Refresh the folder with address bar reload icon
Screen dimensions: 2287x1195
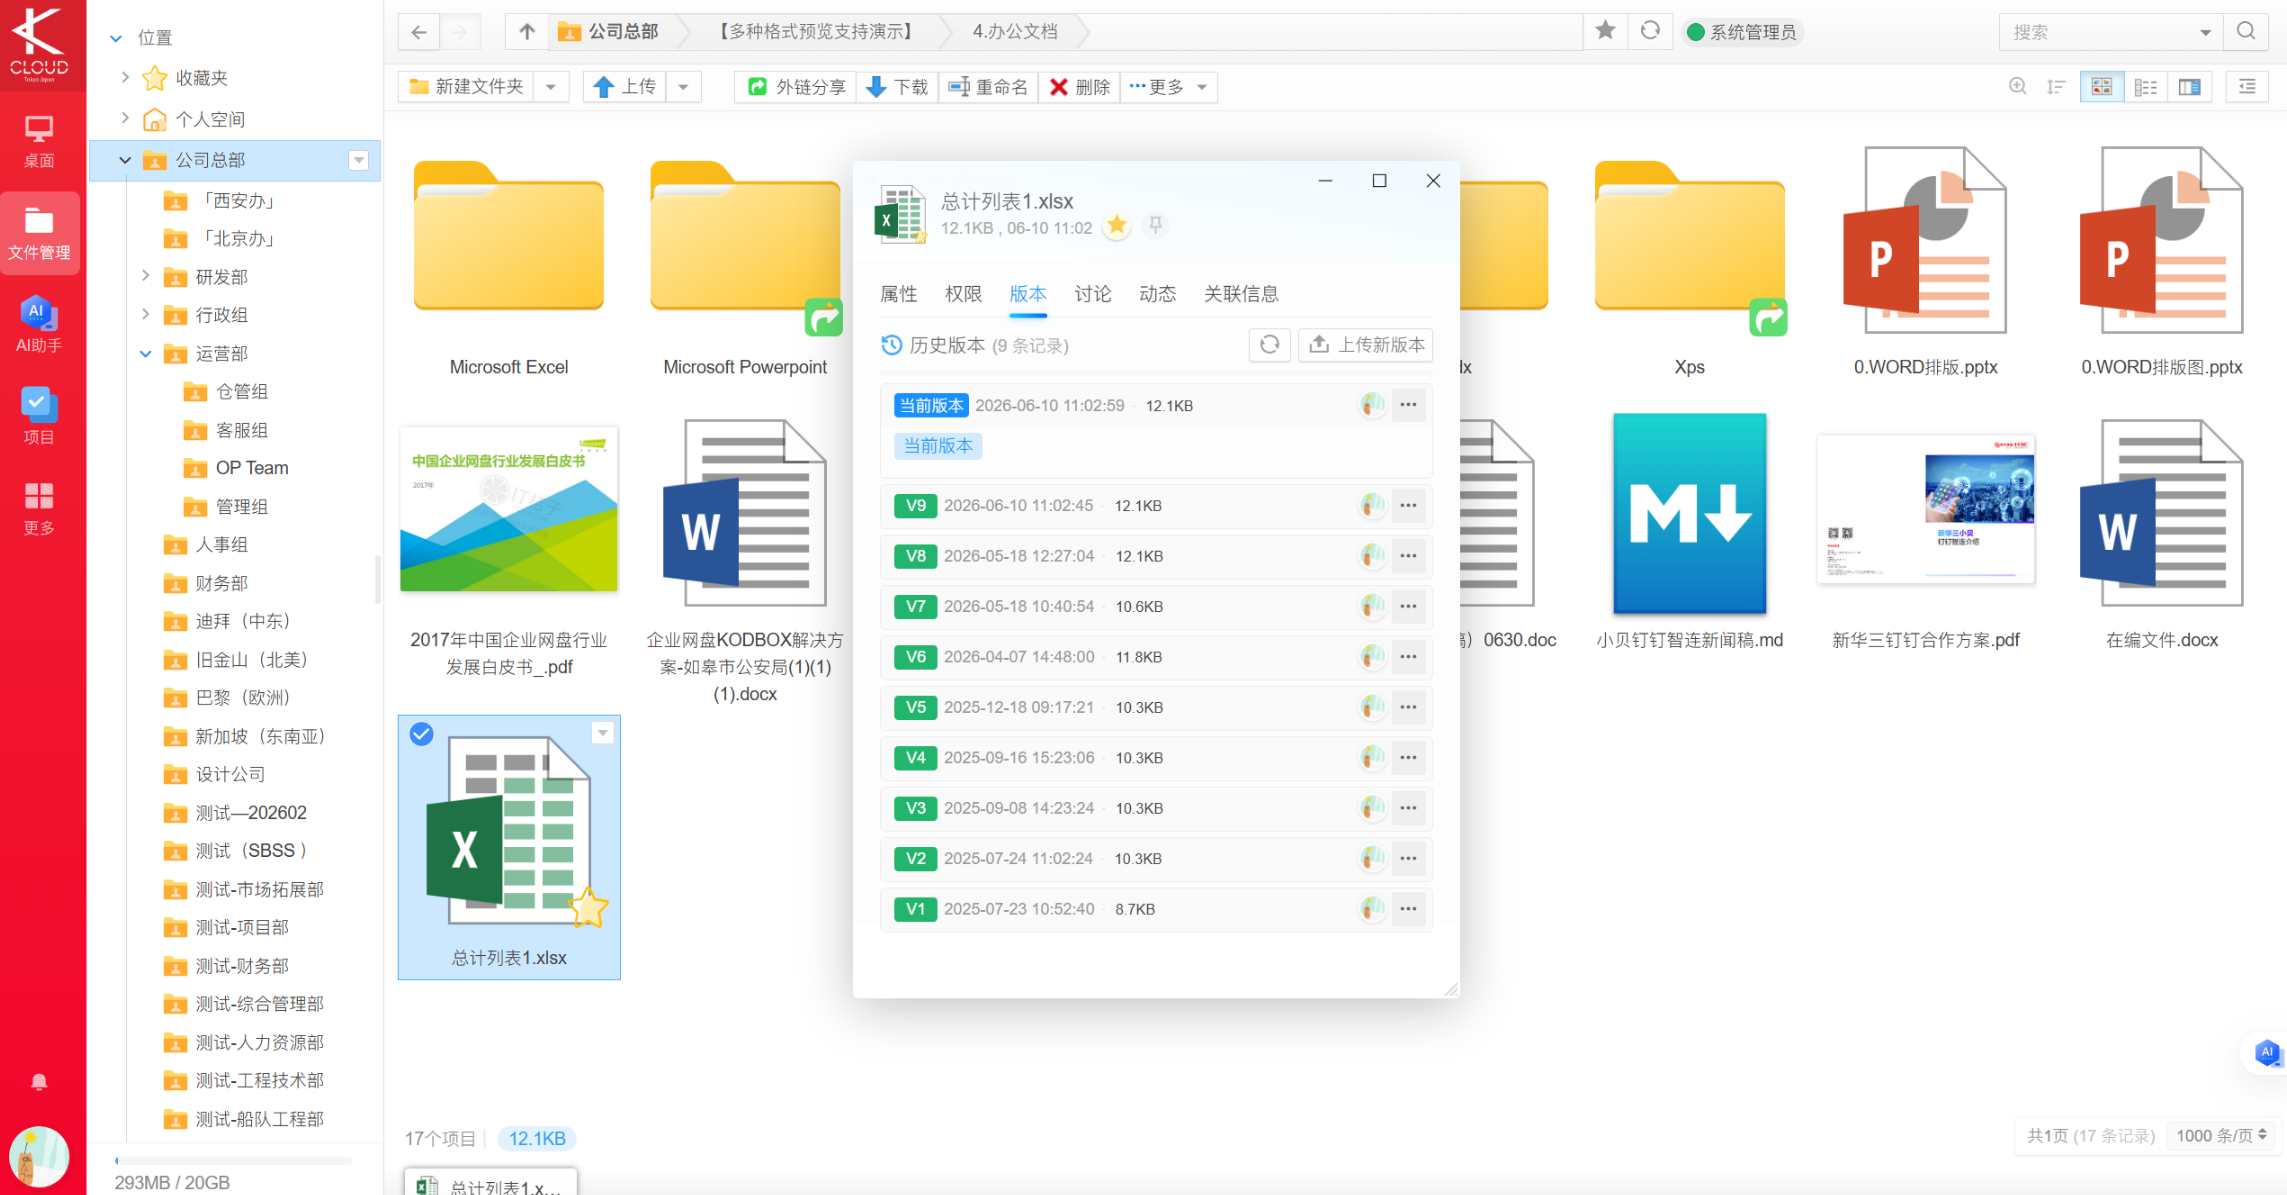tap(1650, 31)
